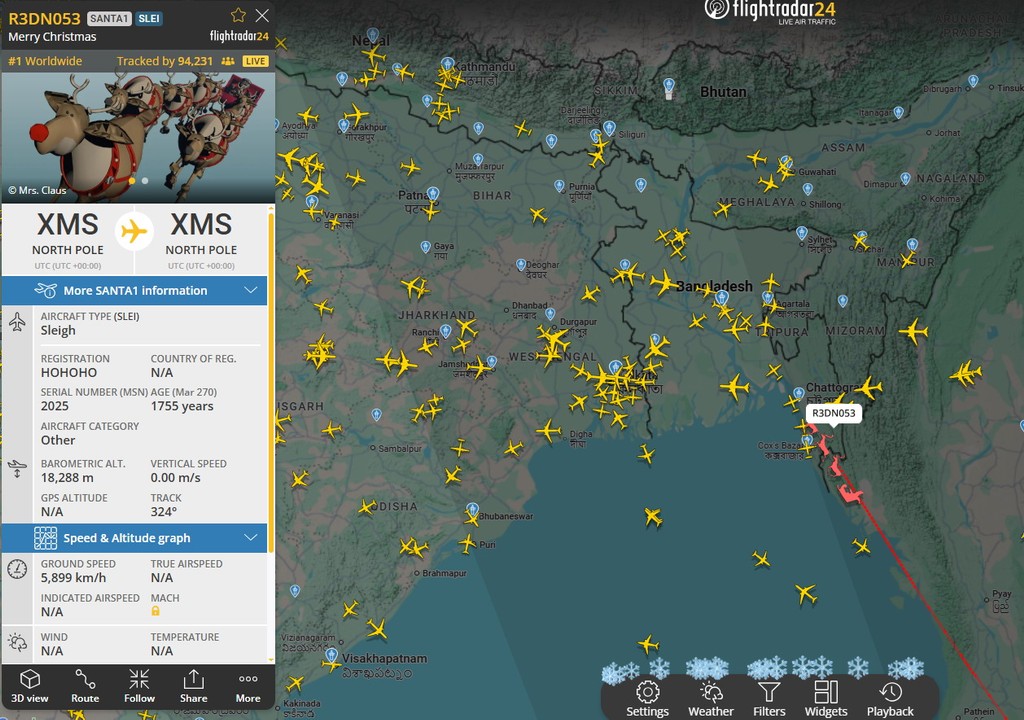Click the Sleigh aircraft type text
The height and width of the screenshot is (720, 1024).
pyautogui.click(x=58, y=331)
